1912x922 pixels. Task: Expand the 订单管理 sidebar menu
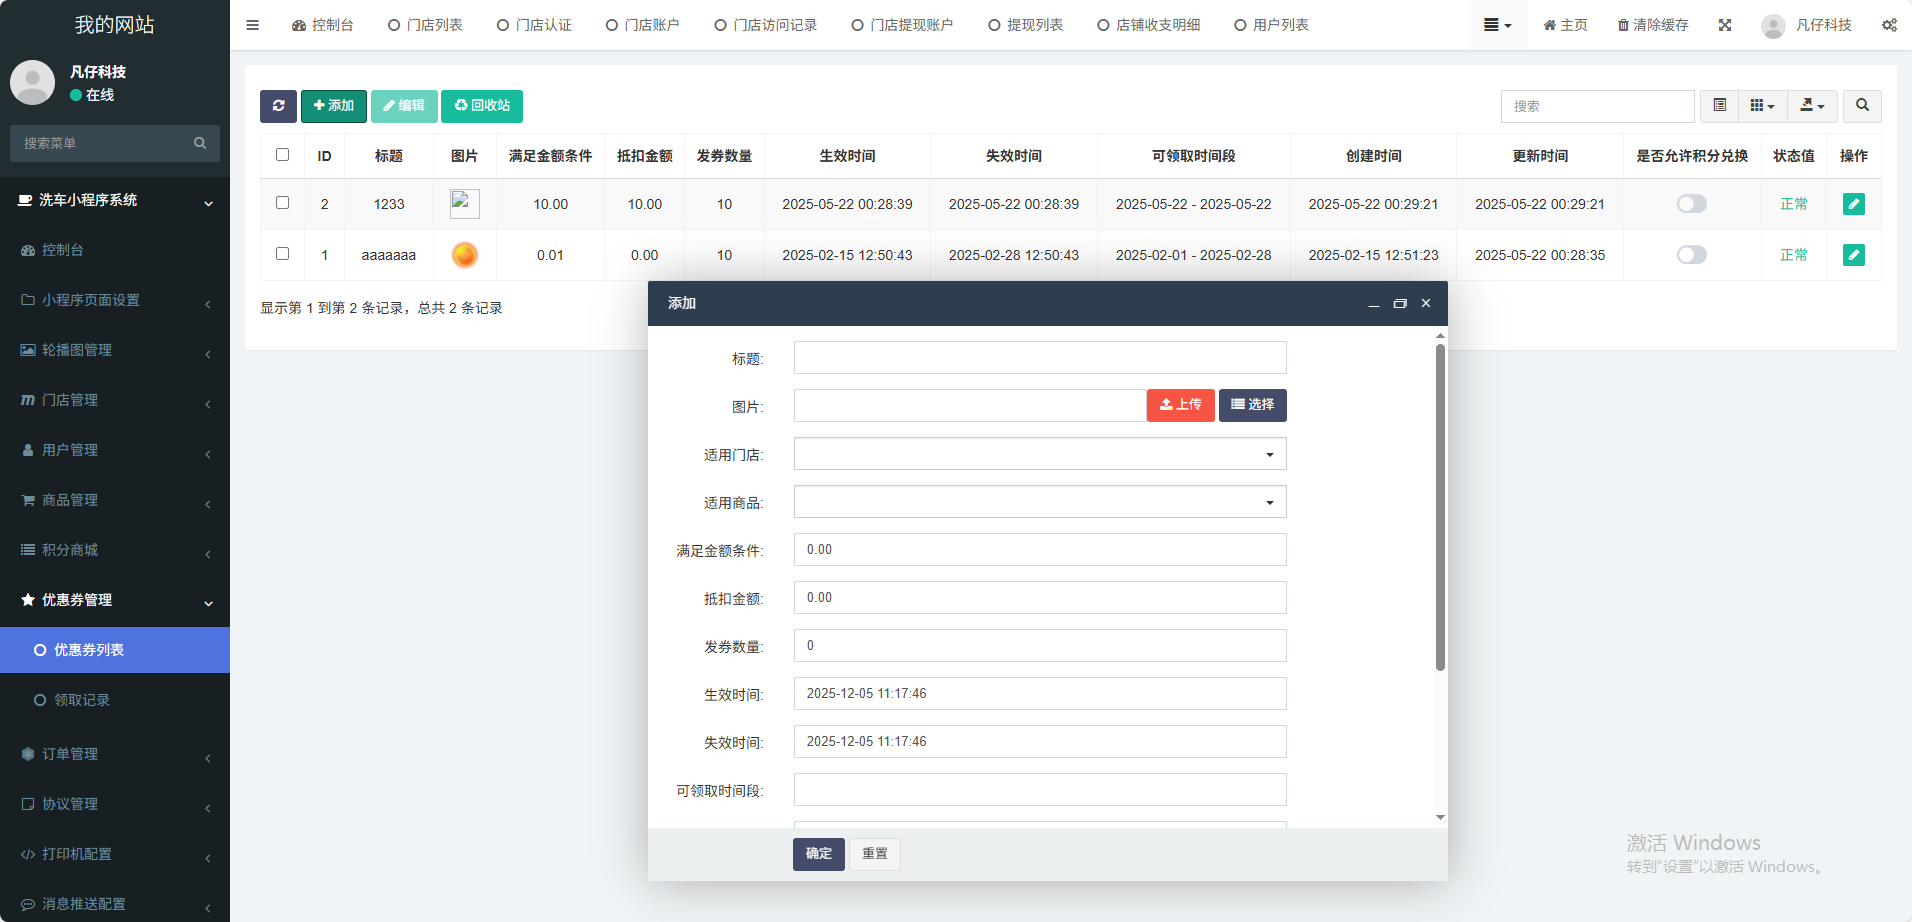pyautogui.click(x=115, y=754)
